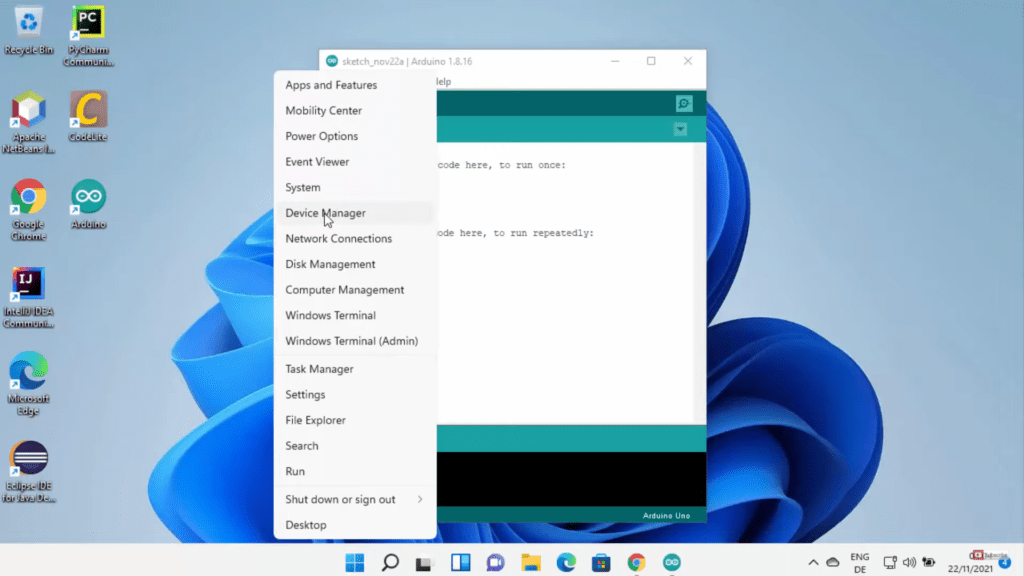
Task: Click the battery tray icon
Action: (929, 562)
